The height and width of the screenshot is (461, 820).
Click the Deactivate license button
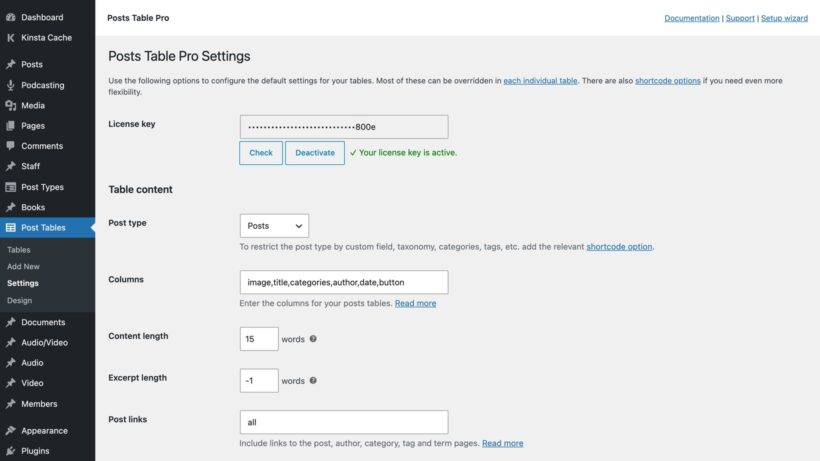point(315,153)
